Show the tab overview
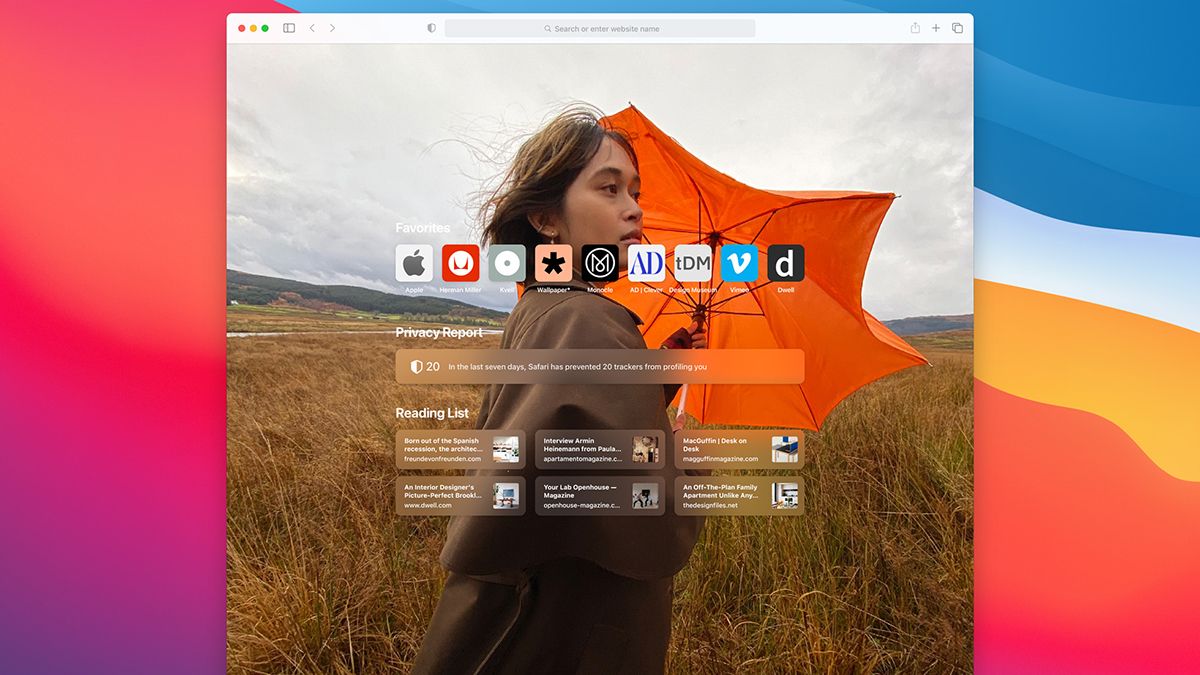Screen dimensions: 1200x675 (957, 28)
